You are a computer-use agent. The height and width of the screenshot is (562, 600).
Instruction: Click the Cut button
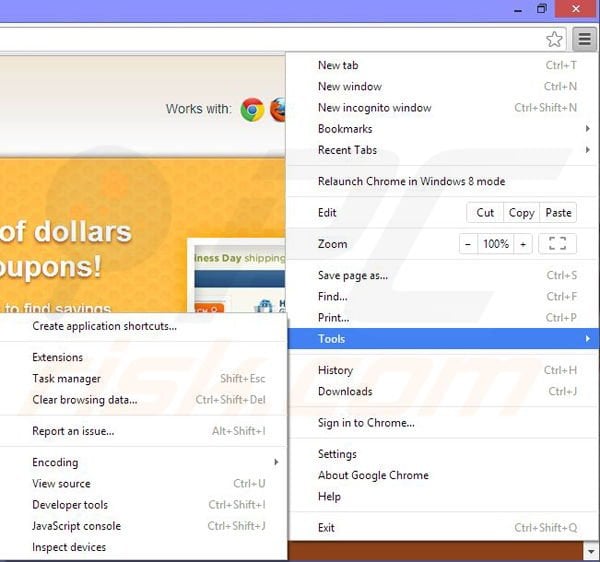(485, 212)
